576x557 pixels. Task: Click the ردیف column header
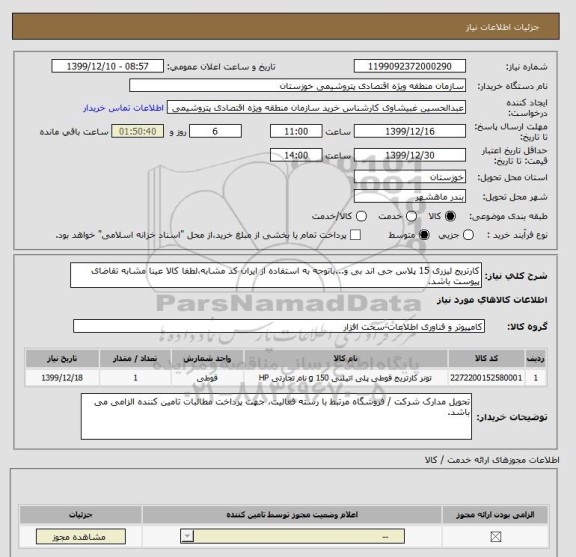(x=536, y=359)
